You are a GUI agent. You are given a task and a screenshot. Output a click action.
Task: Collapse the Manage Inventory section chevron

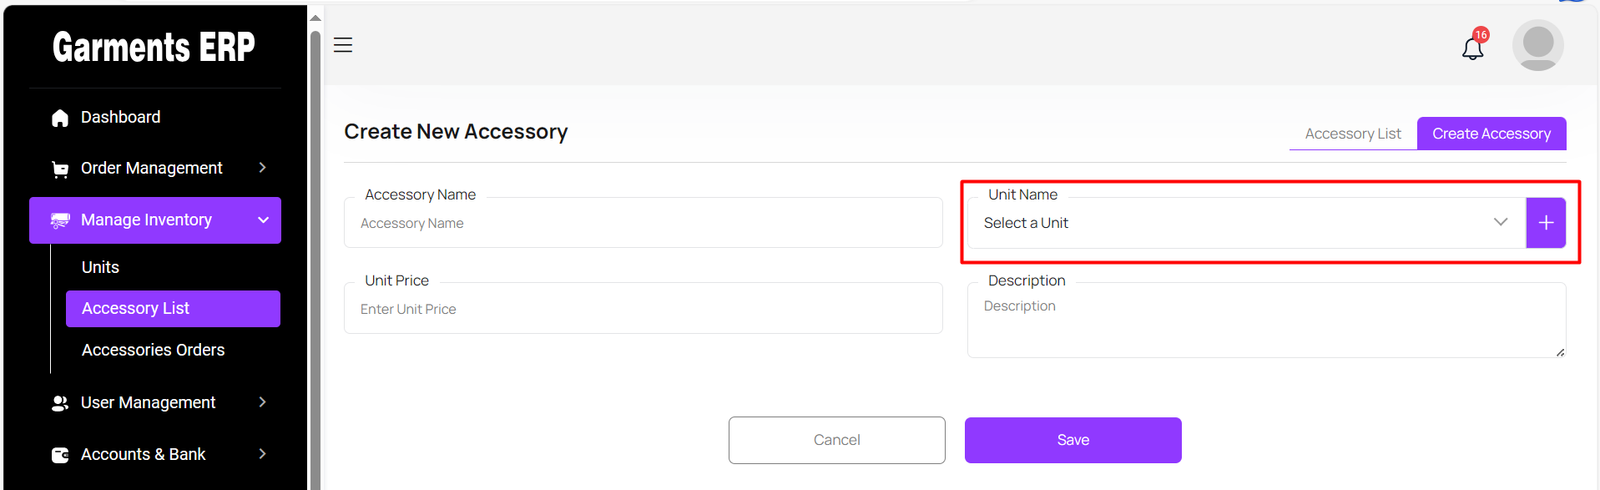tap(263, 220)
